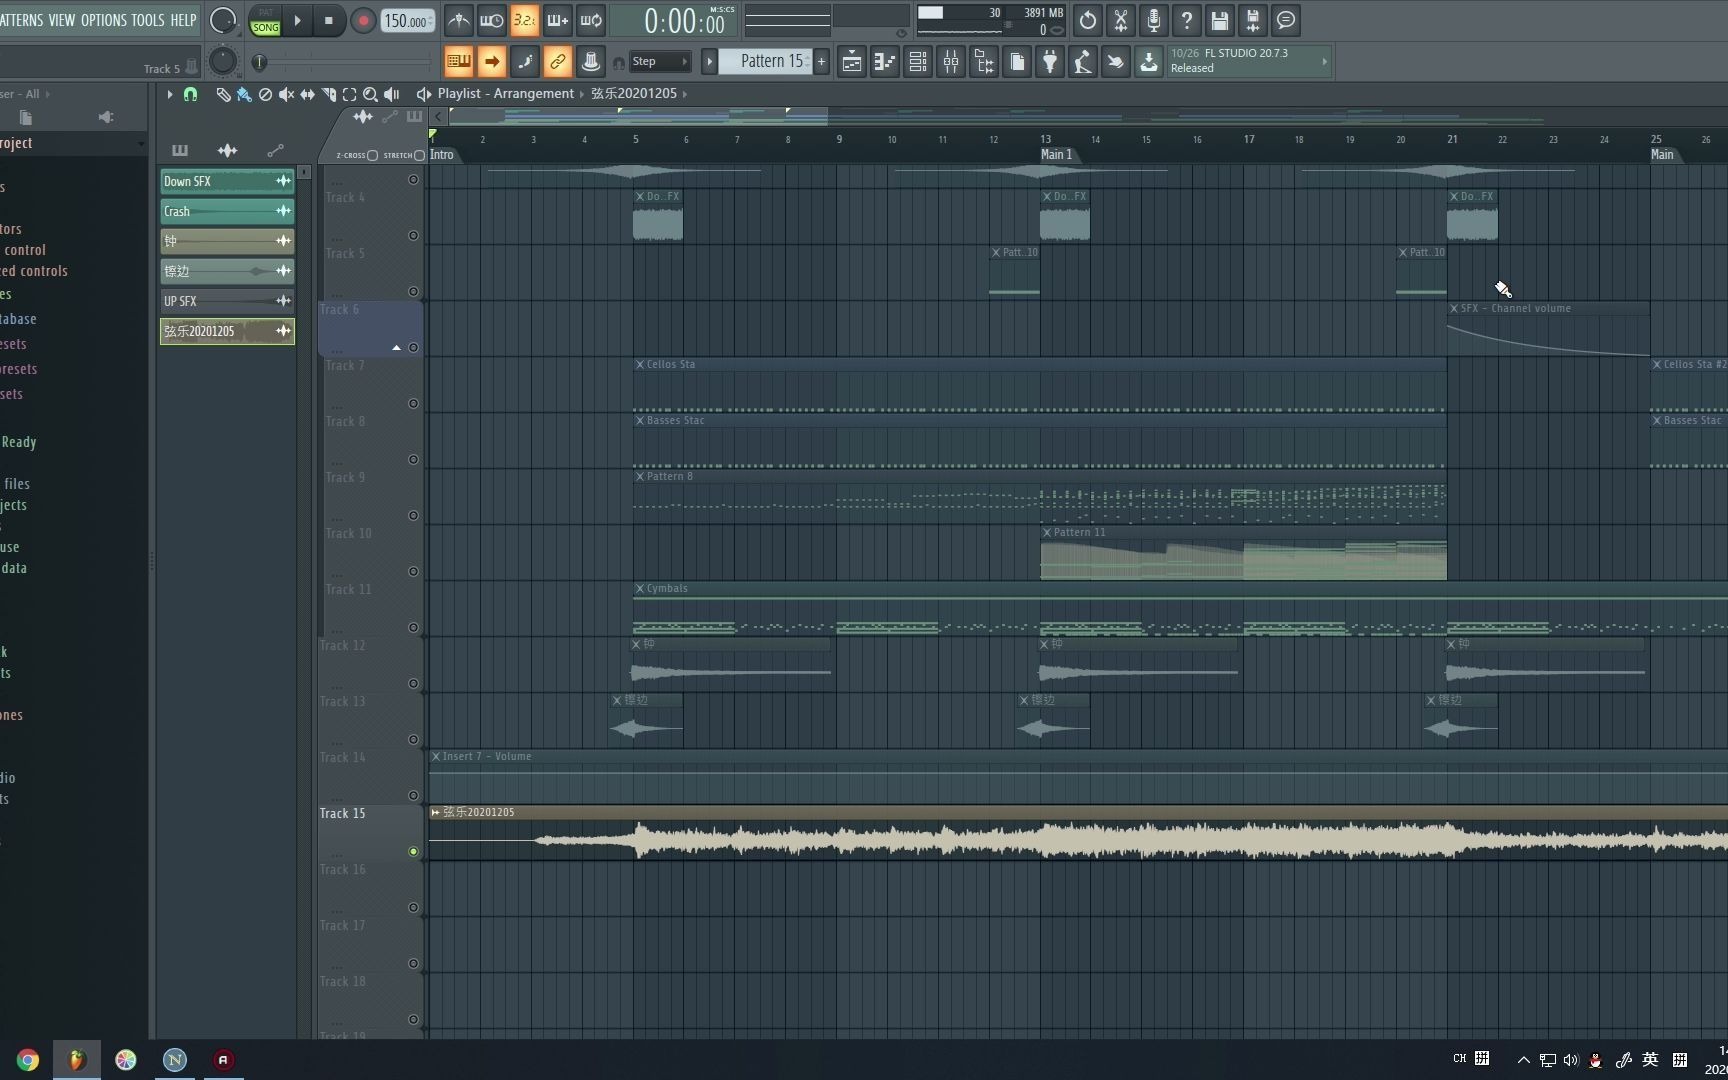1728x1080 pixels.
Task: Start playback with the play button
Action: tap(297, 20)
